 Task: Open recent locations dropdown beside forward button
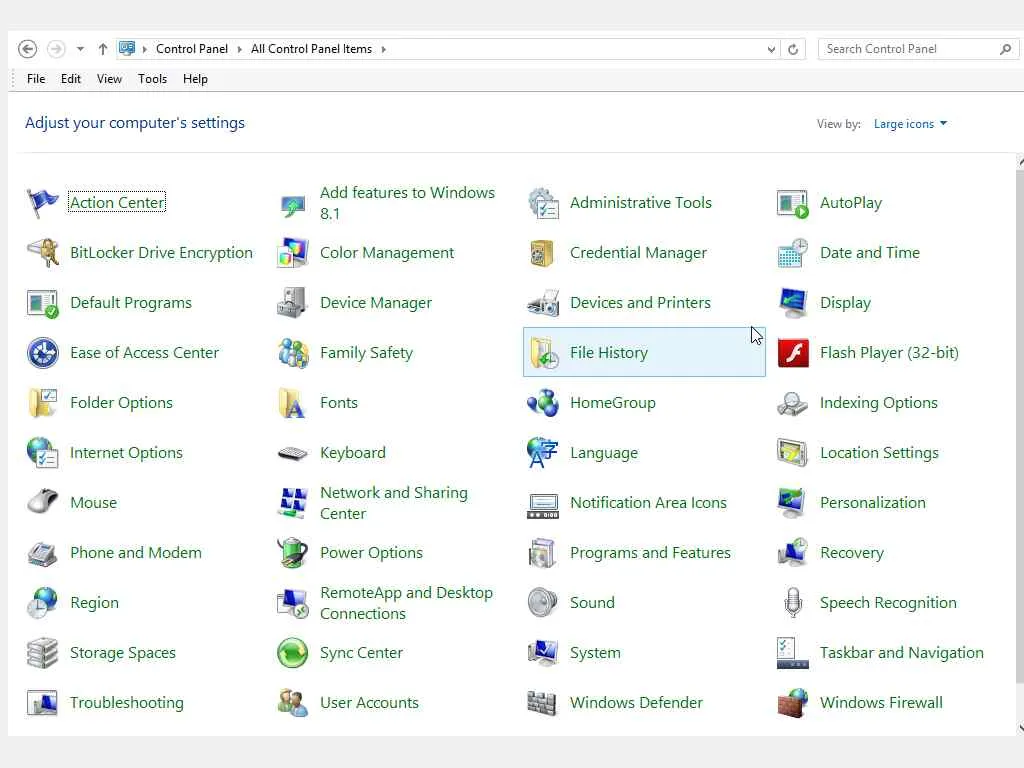coord(80,49)
